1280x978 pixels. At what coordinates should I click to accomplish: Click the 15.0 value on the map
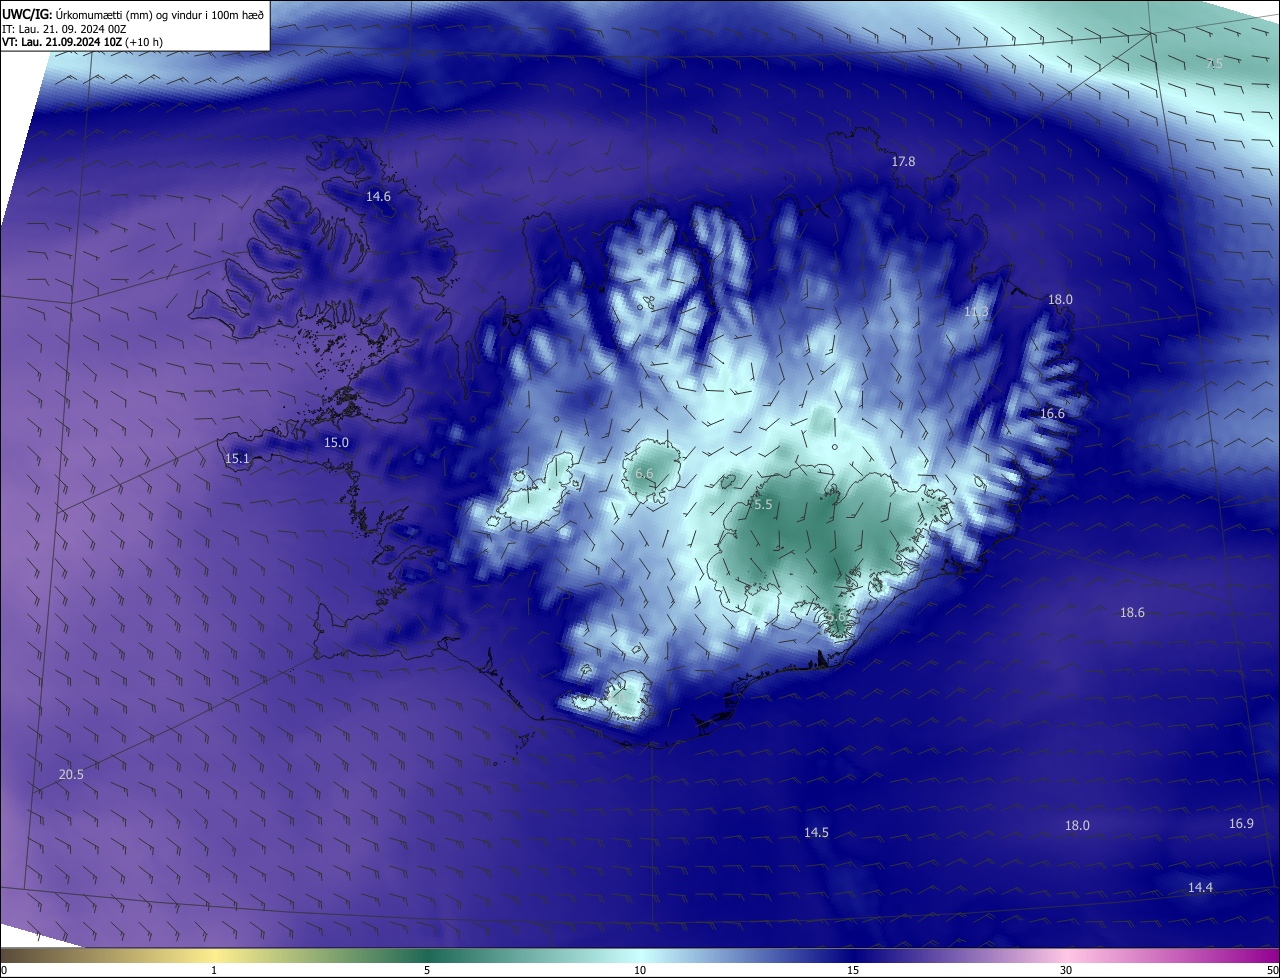click(336, 443)
